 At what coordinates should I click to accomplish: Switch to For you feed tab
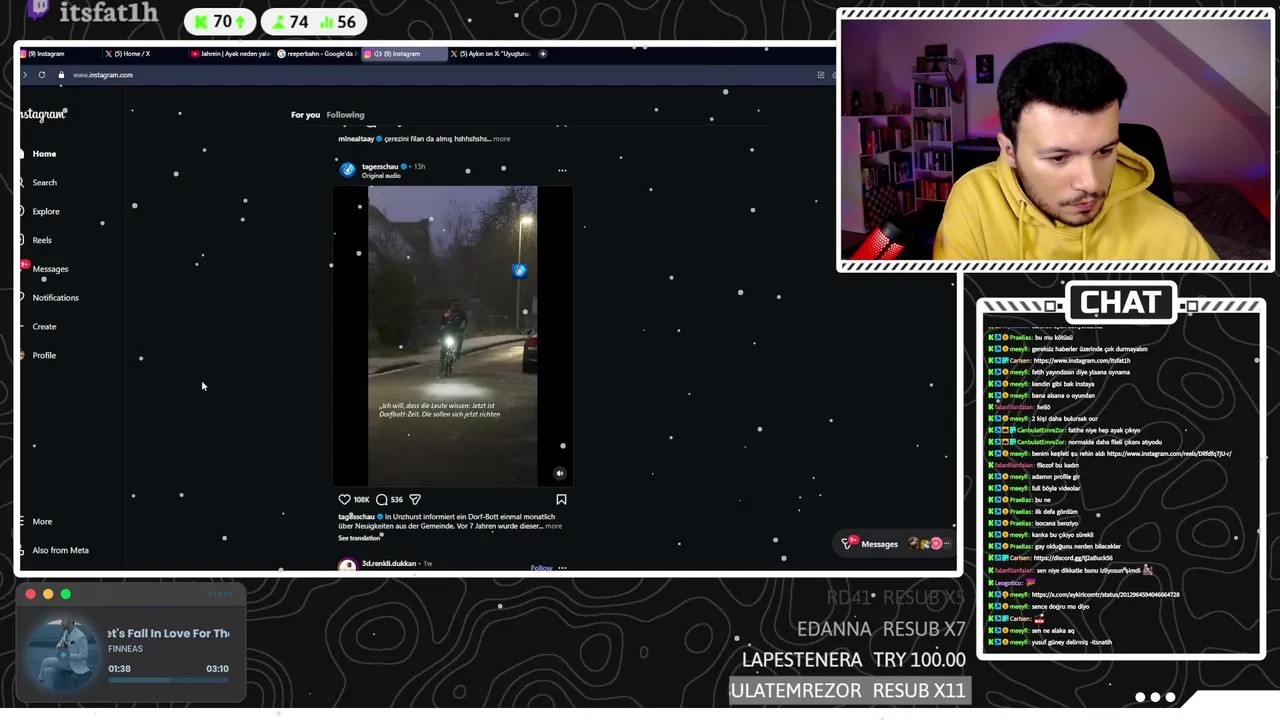[x=305, y=115]
